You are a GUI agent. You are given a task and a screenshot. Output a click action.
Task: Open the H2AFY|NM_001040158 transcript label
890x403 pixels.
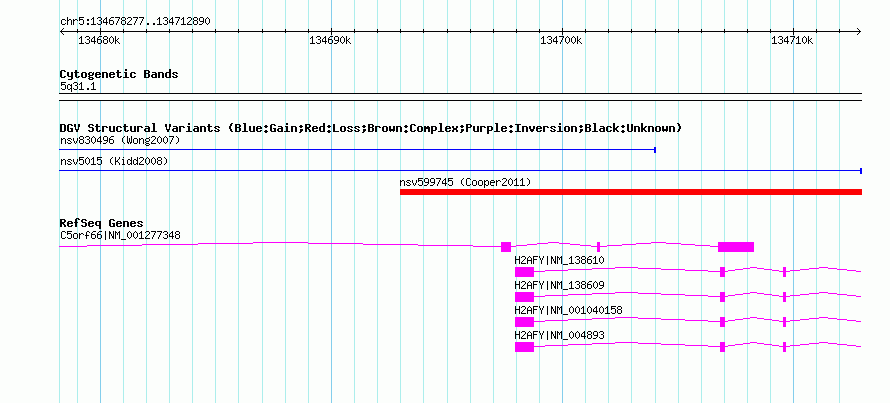click(x=568, y=310)
